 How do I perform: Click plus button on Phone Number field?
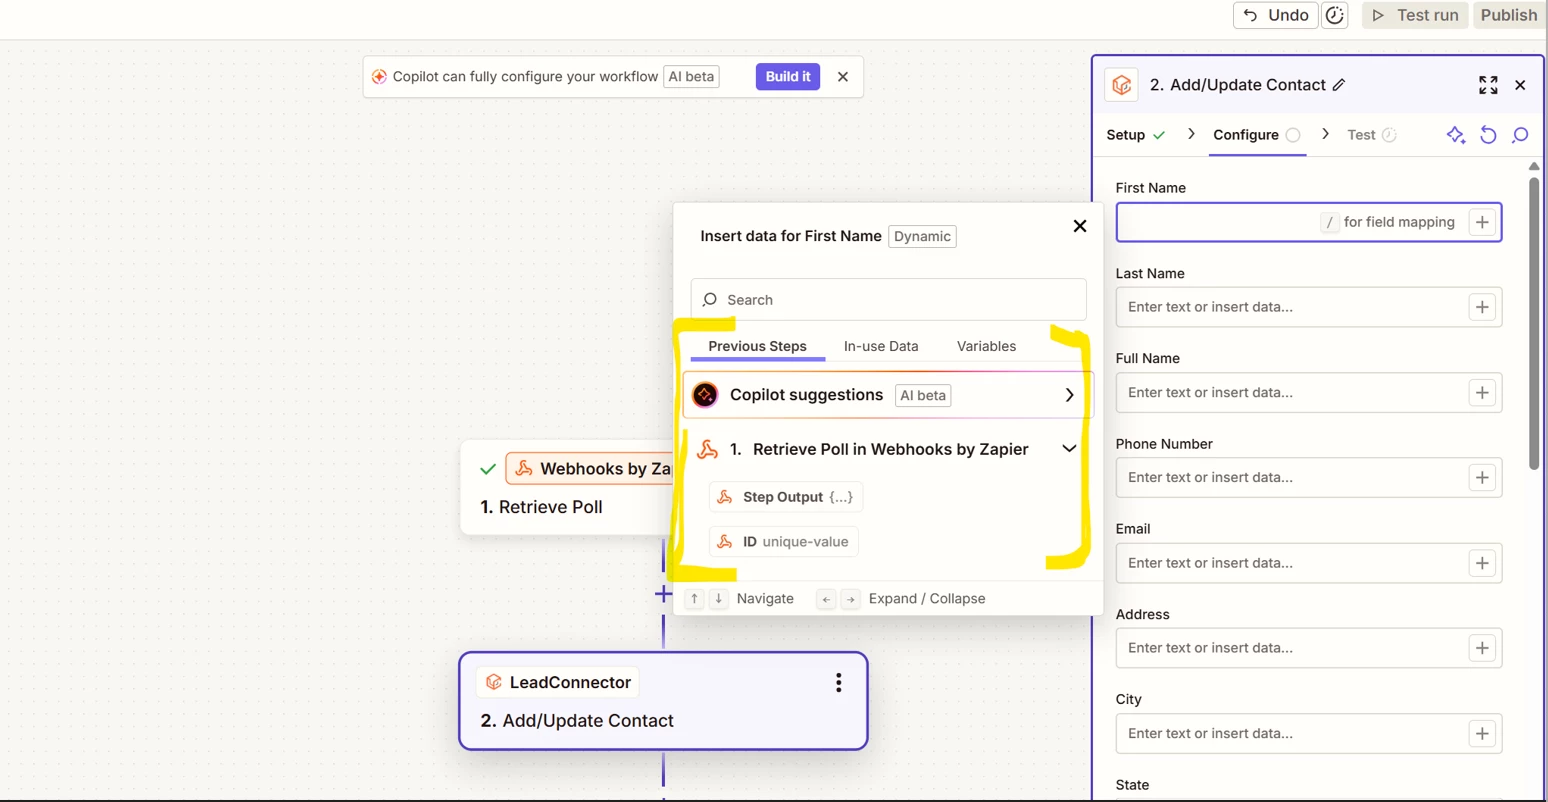[1482, 477]
